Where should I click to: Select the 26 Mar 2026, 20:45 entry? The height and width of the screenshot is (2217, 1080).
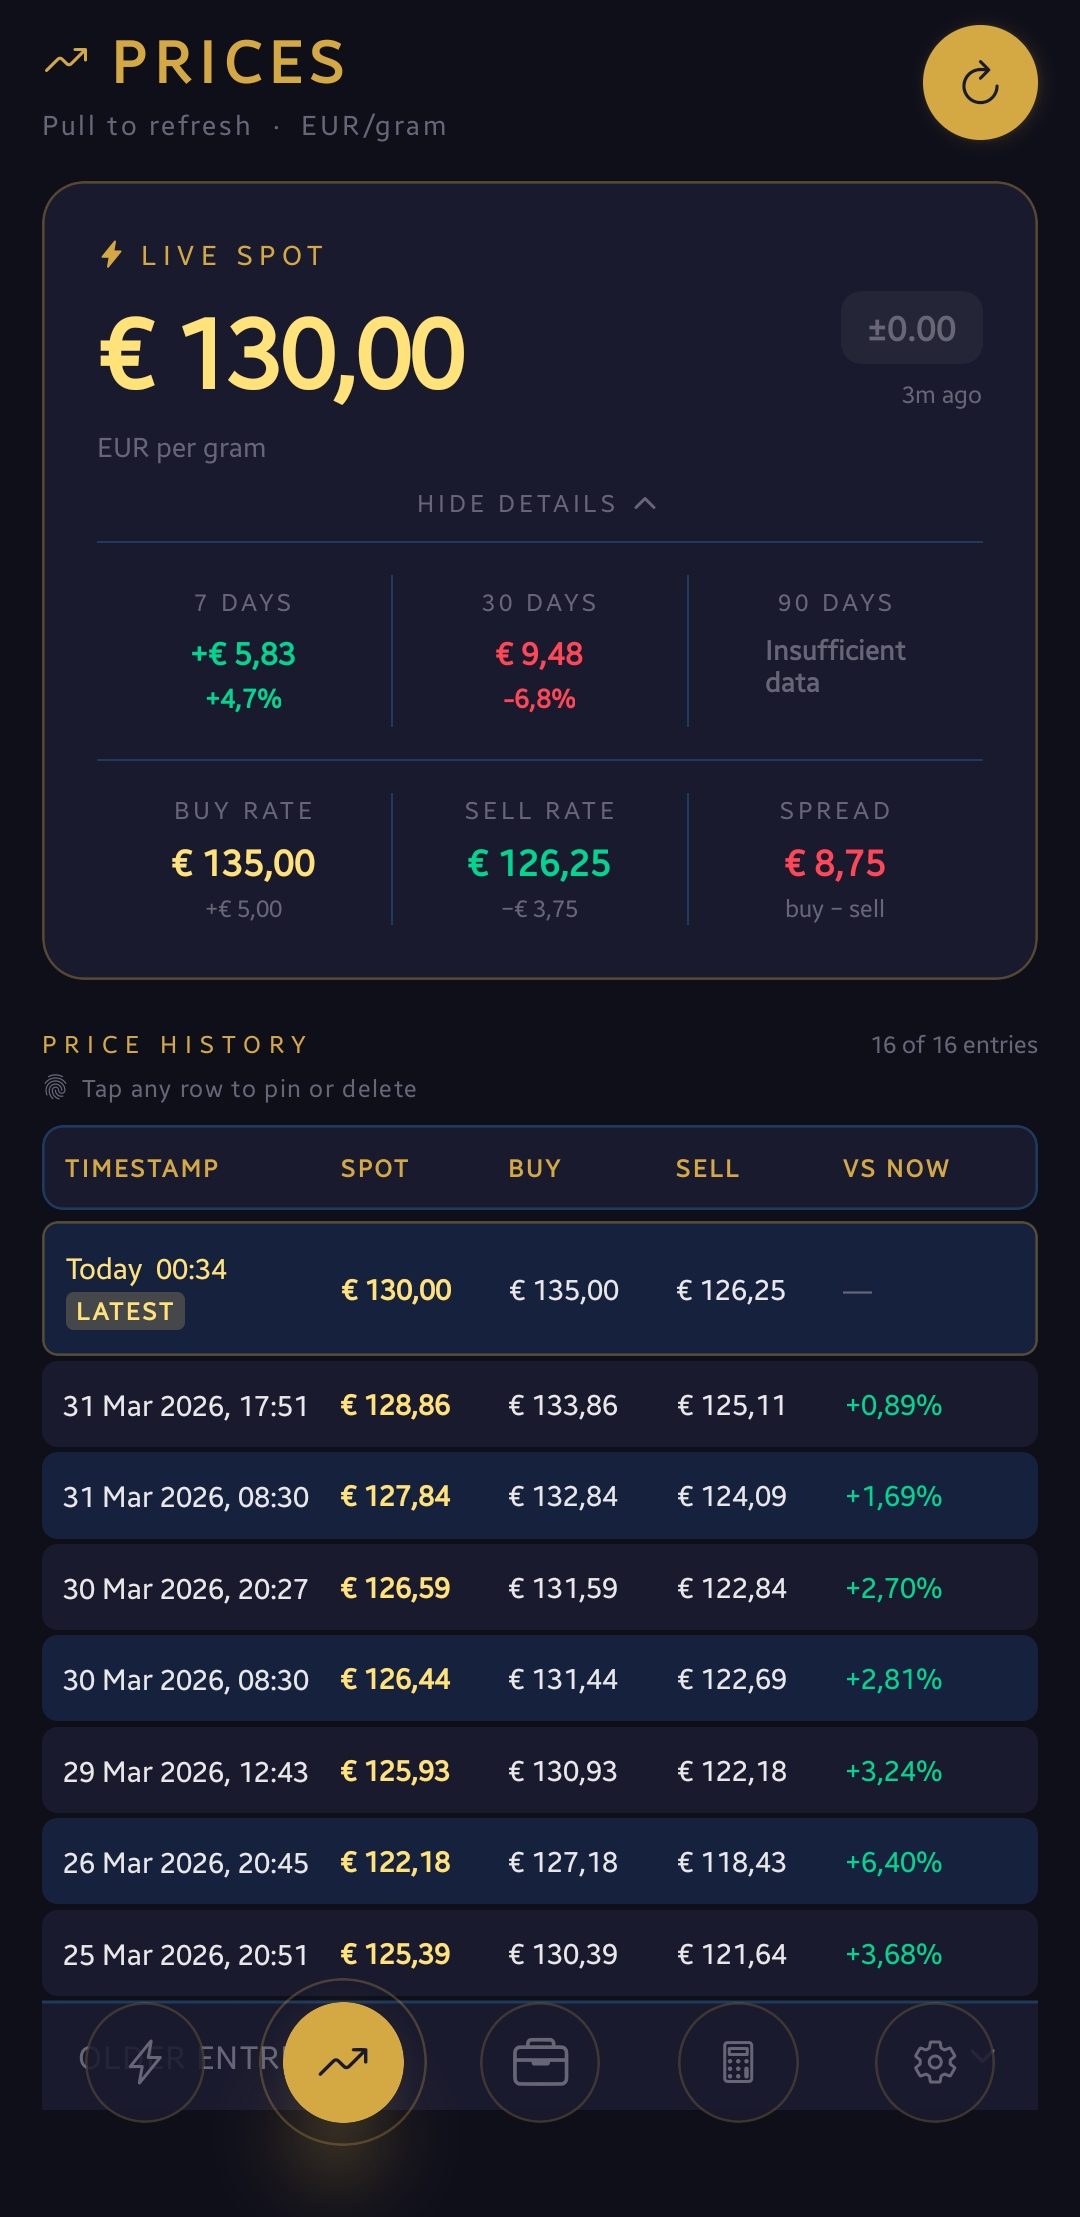[x=540, y=1862]
